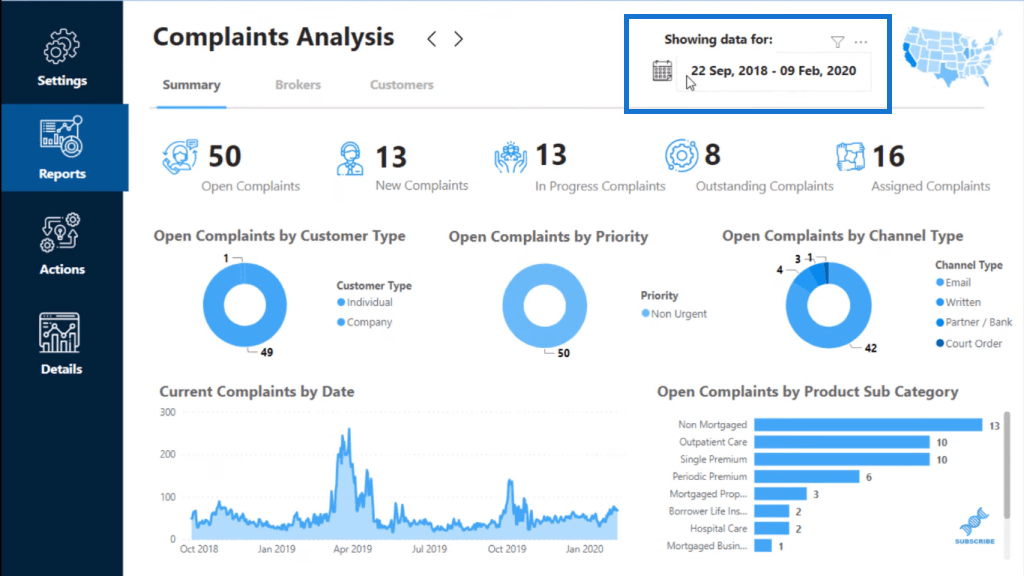Switch to the Customers tab
This screenshot has height=576, width=1024.
click(402, 85)
